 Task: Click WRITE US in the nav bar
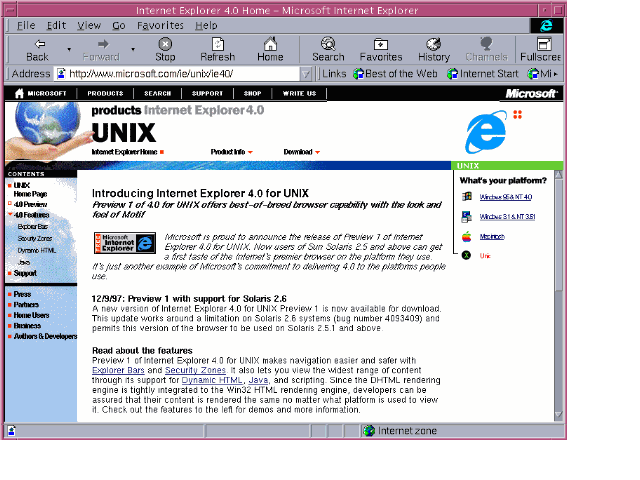[x=300, y=93]
